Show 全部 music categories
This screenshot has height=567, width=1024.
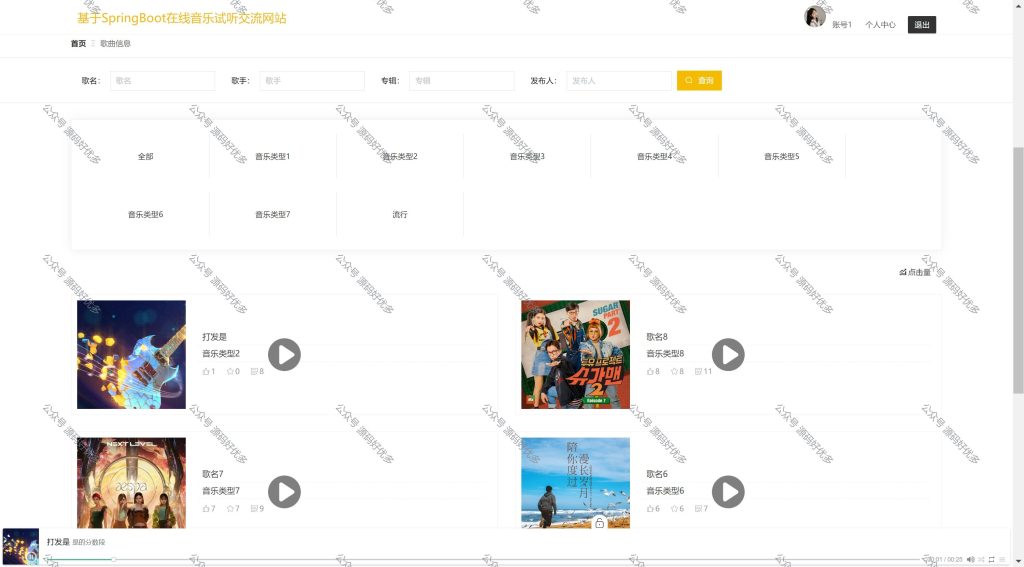(x=145, y=156)
